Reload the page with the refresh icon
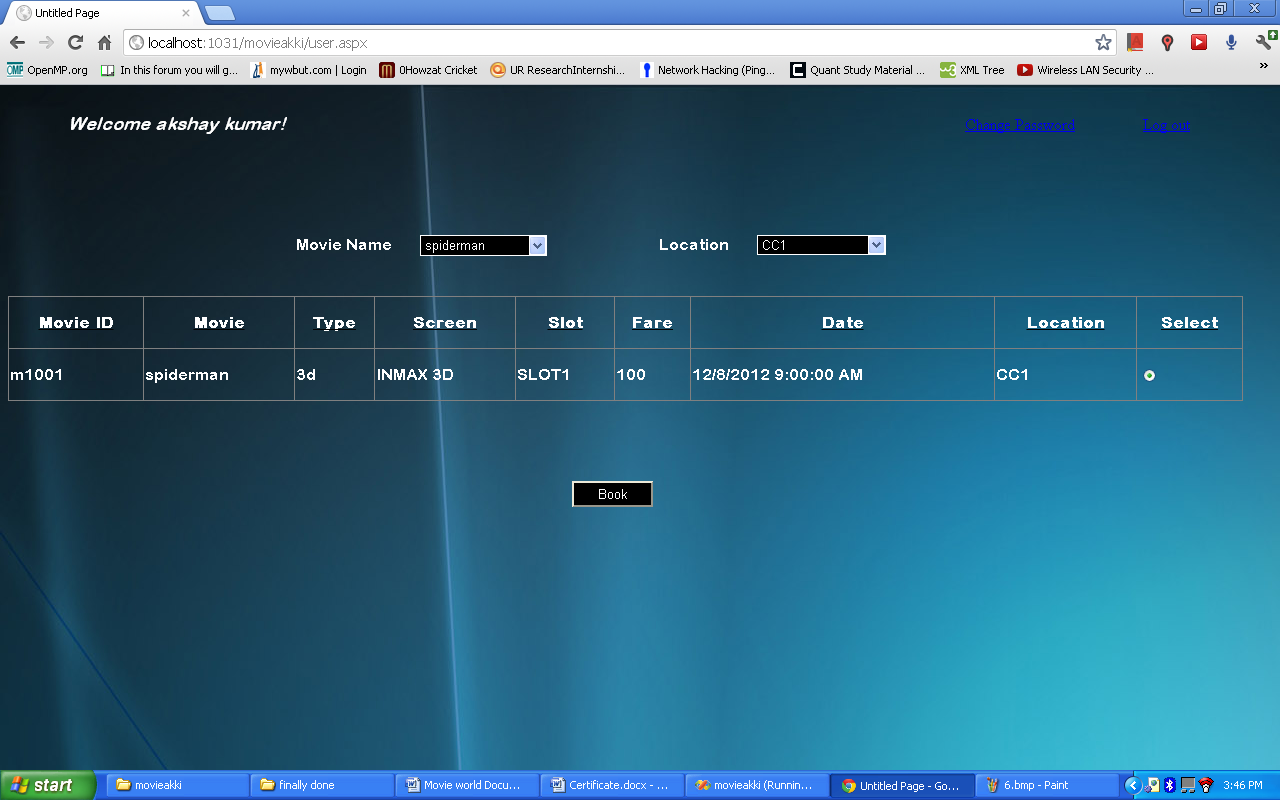Viewport: 1280px width, 800px height. 75,43
